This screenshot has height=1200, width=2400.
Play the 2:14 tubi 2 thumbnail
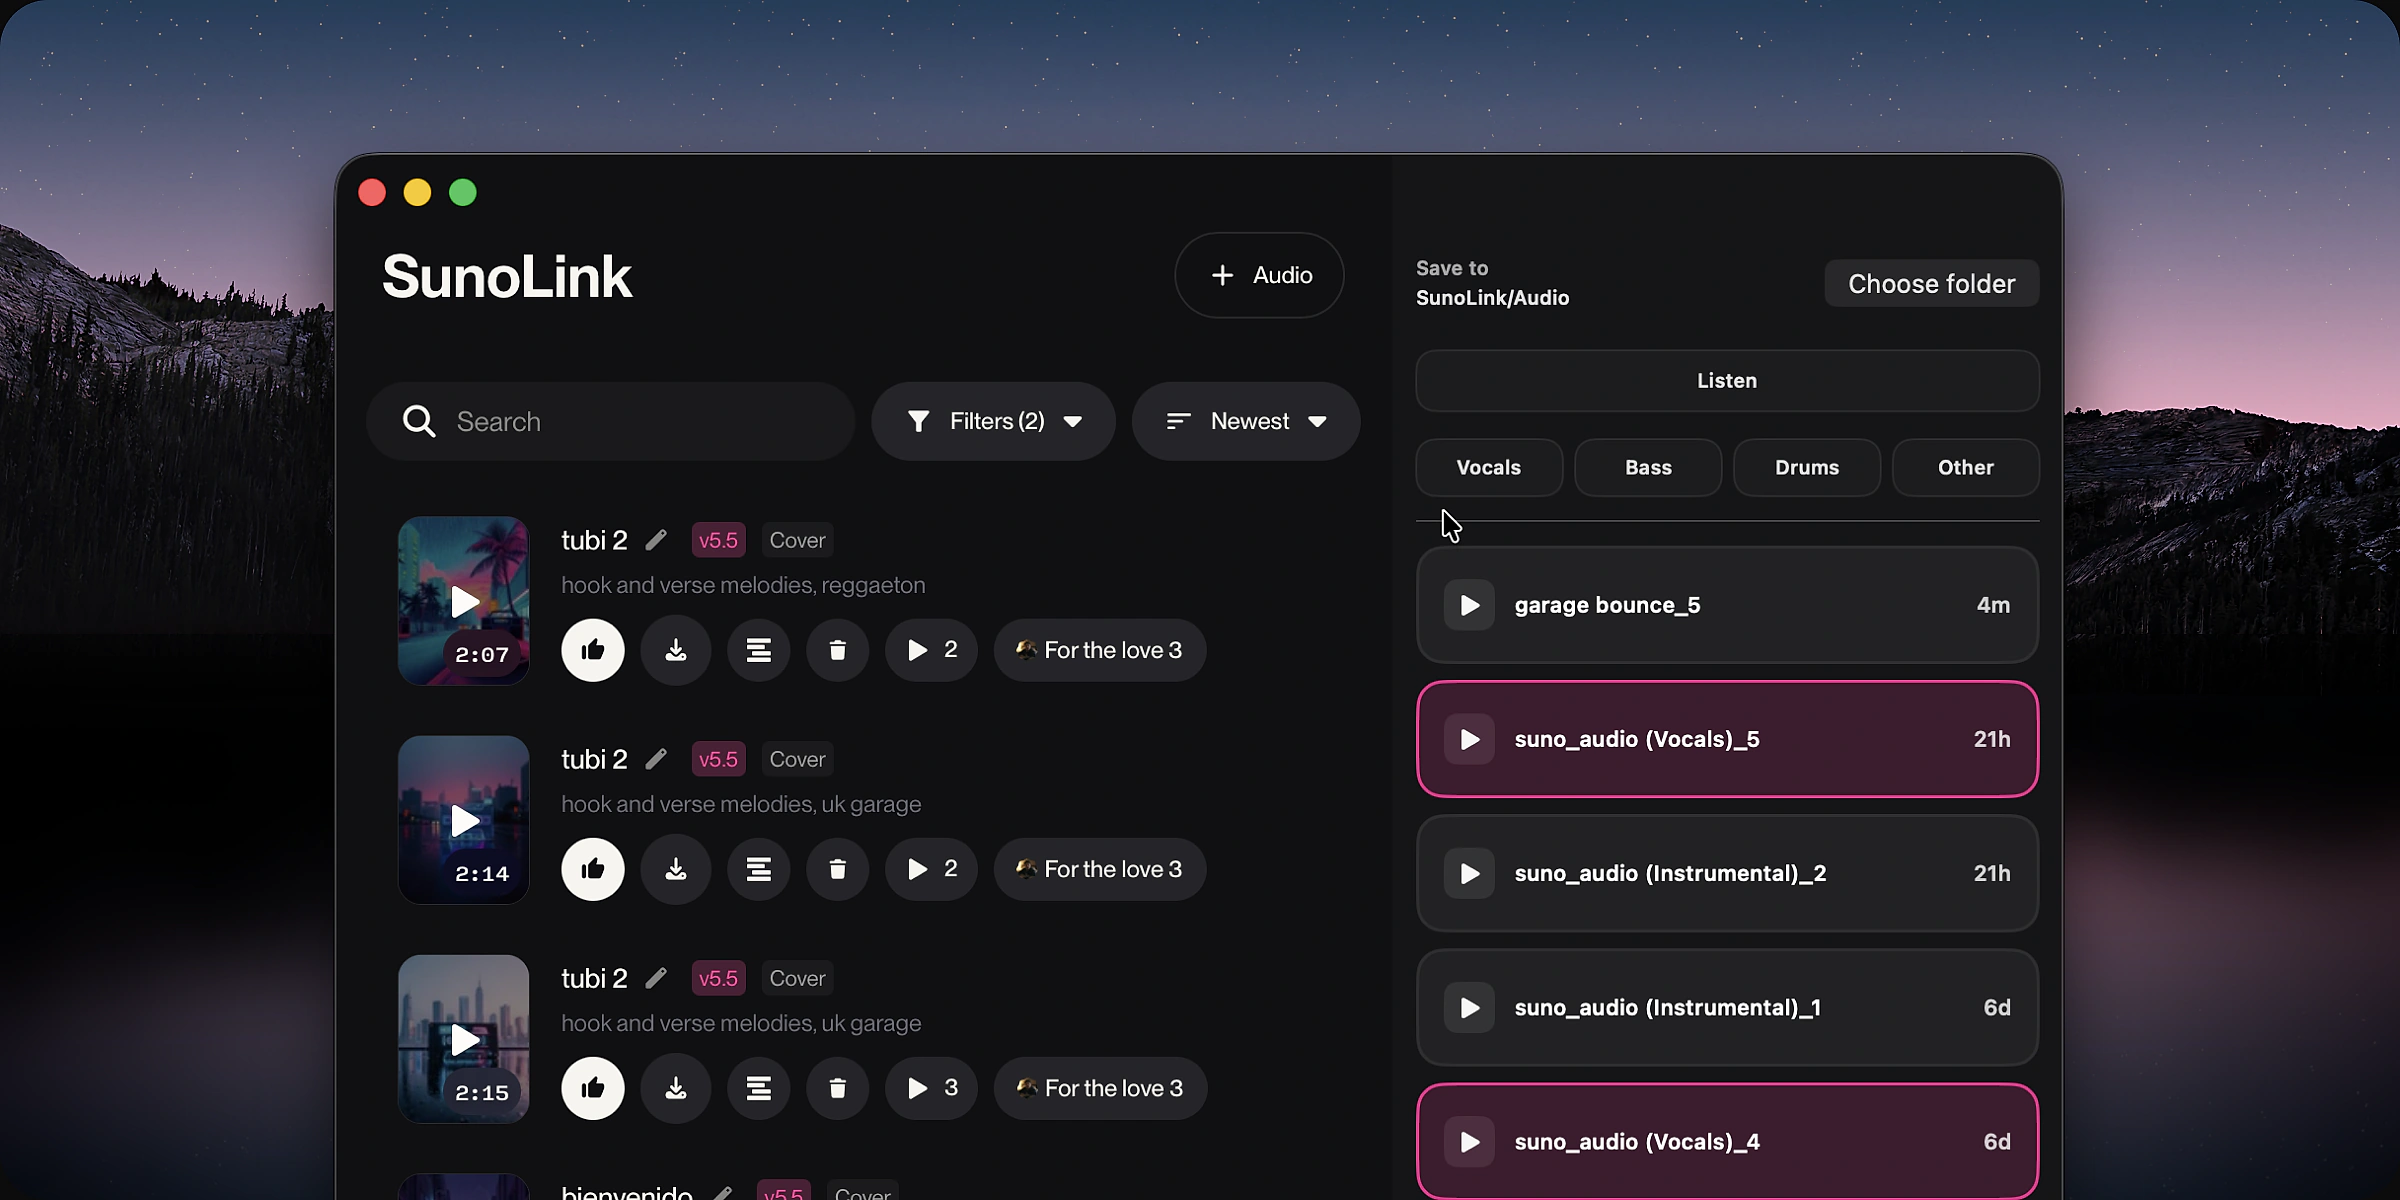(x=464, y=820)
